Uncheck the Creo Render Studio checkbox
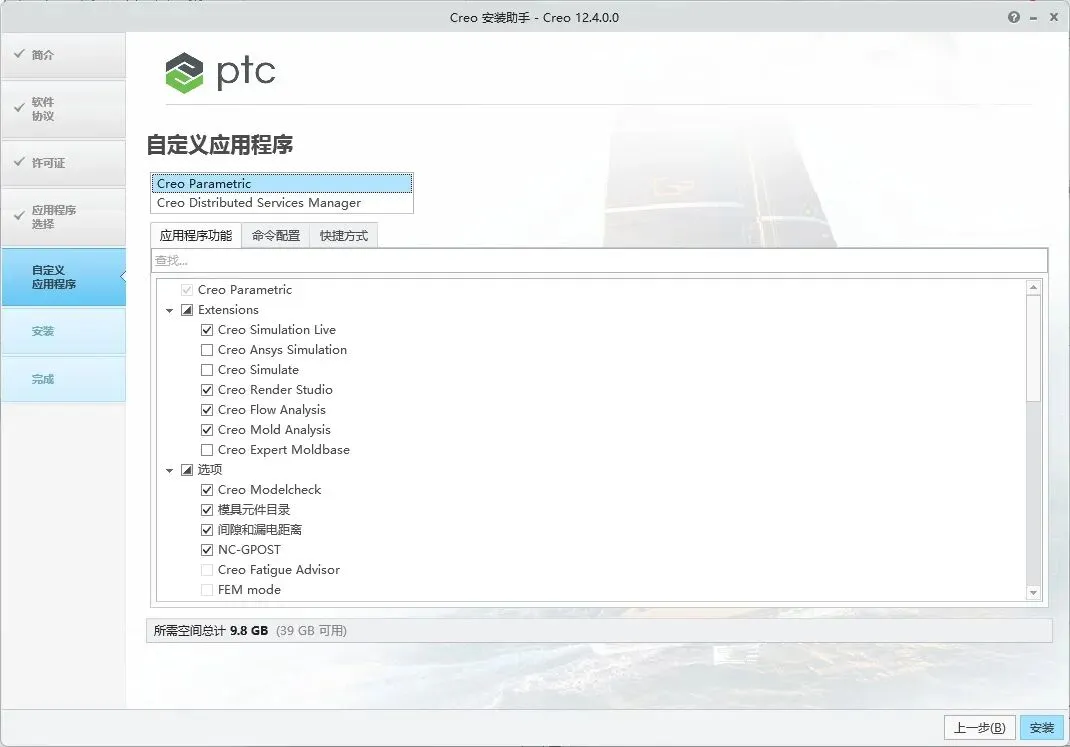The height and width of the screenshot is (747, 1070). point(207,390)
